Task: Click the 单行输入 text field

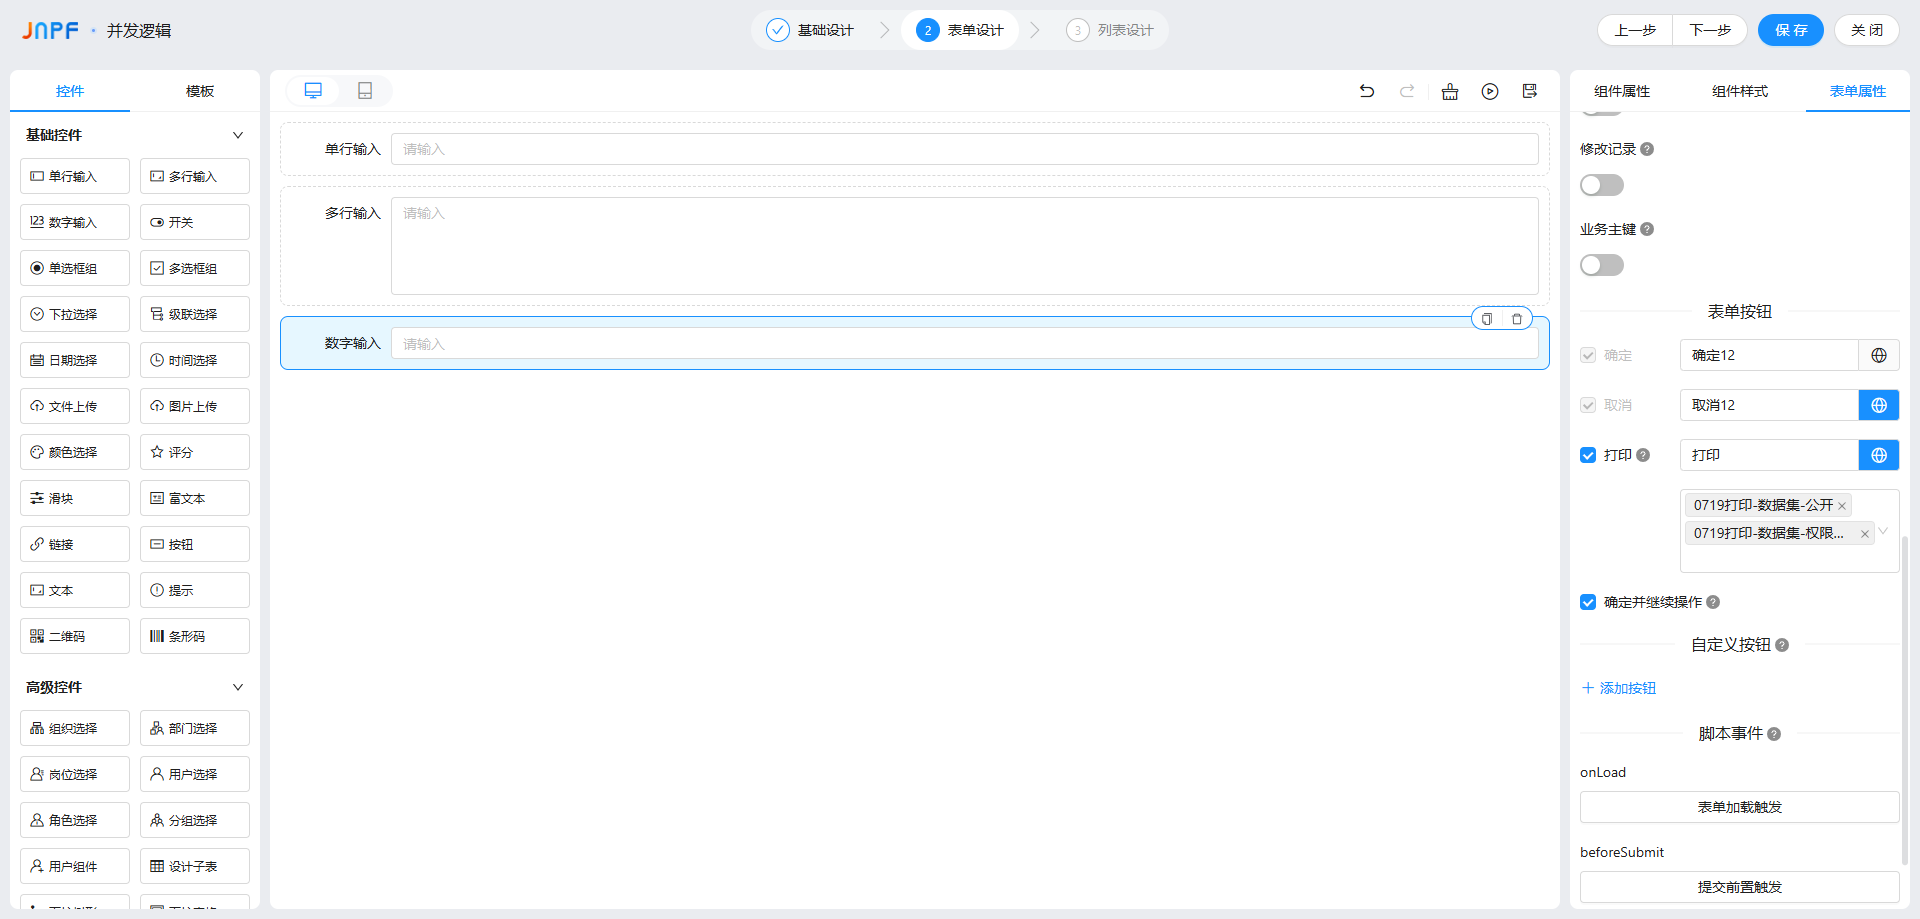Action: 965,149
